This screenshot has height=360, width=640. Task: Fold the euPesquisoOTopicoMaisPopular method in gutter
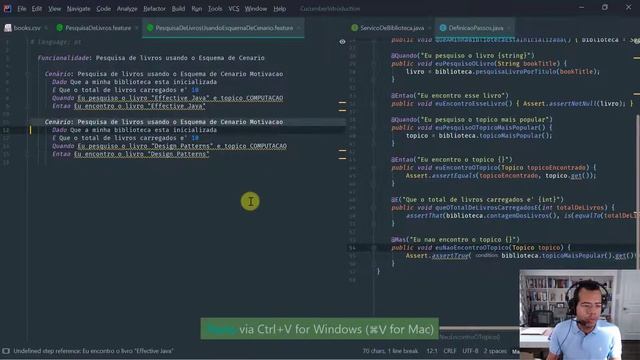373,128
